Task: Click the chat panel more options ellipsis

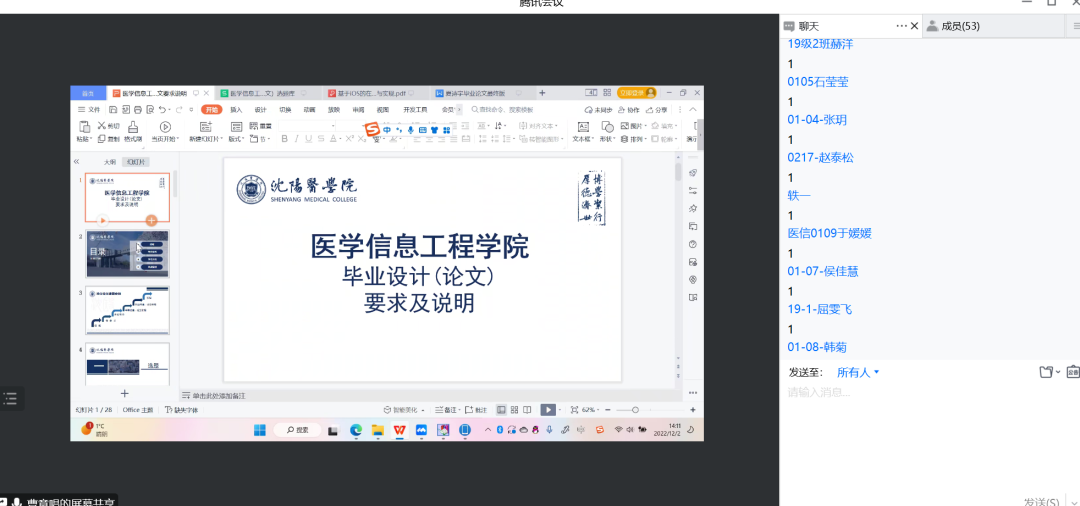Action: [901, 25]
